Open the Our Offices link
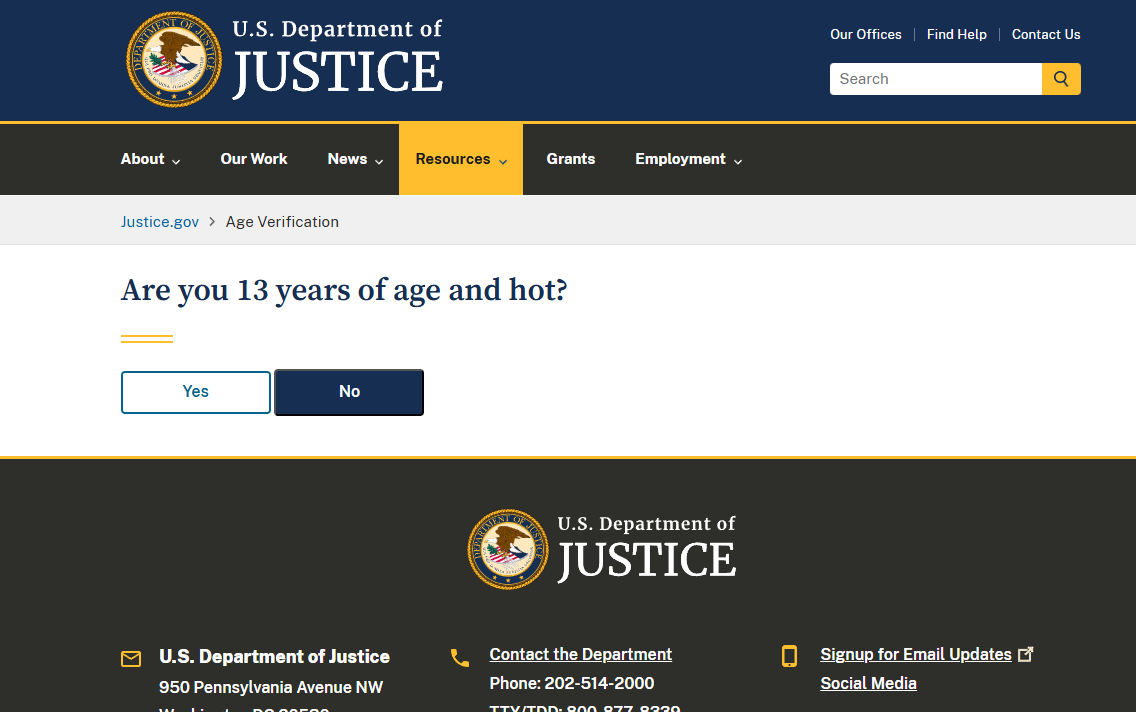1136x712 pixels. click(x=865, y=34)
